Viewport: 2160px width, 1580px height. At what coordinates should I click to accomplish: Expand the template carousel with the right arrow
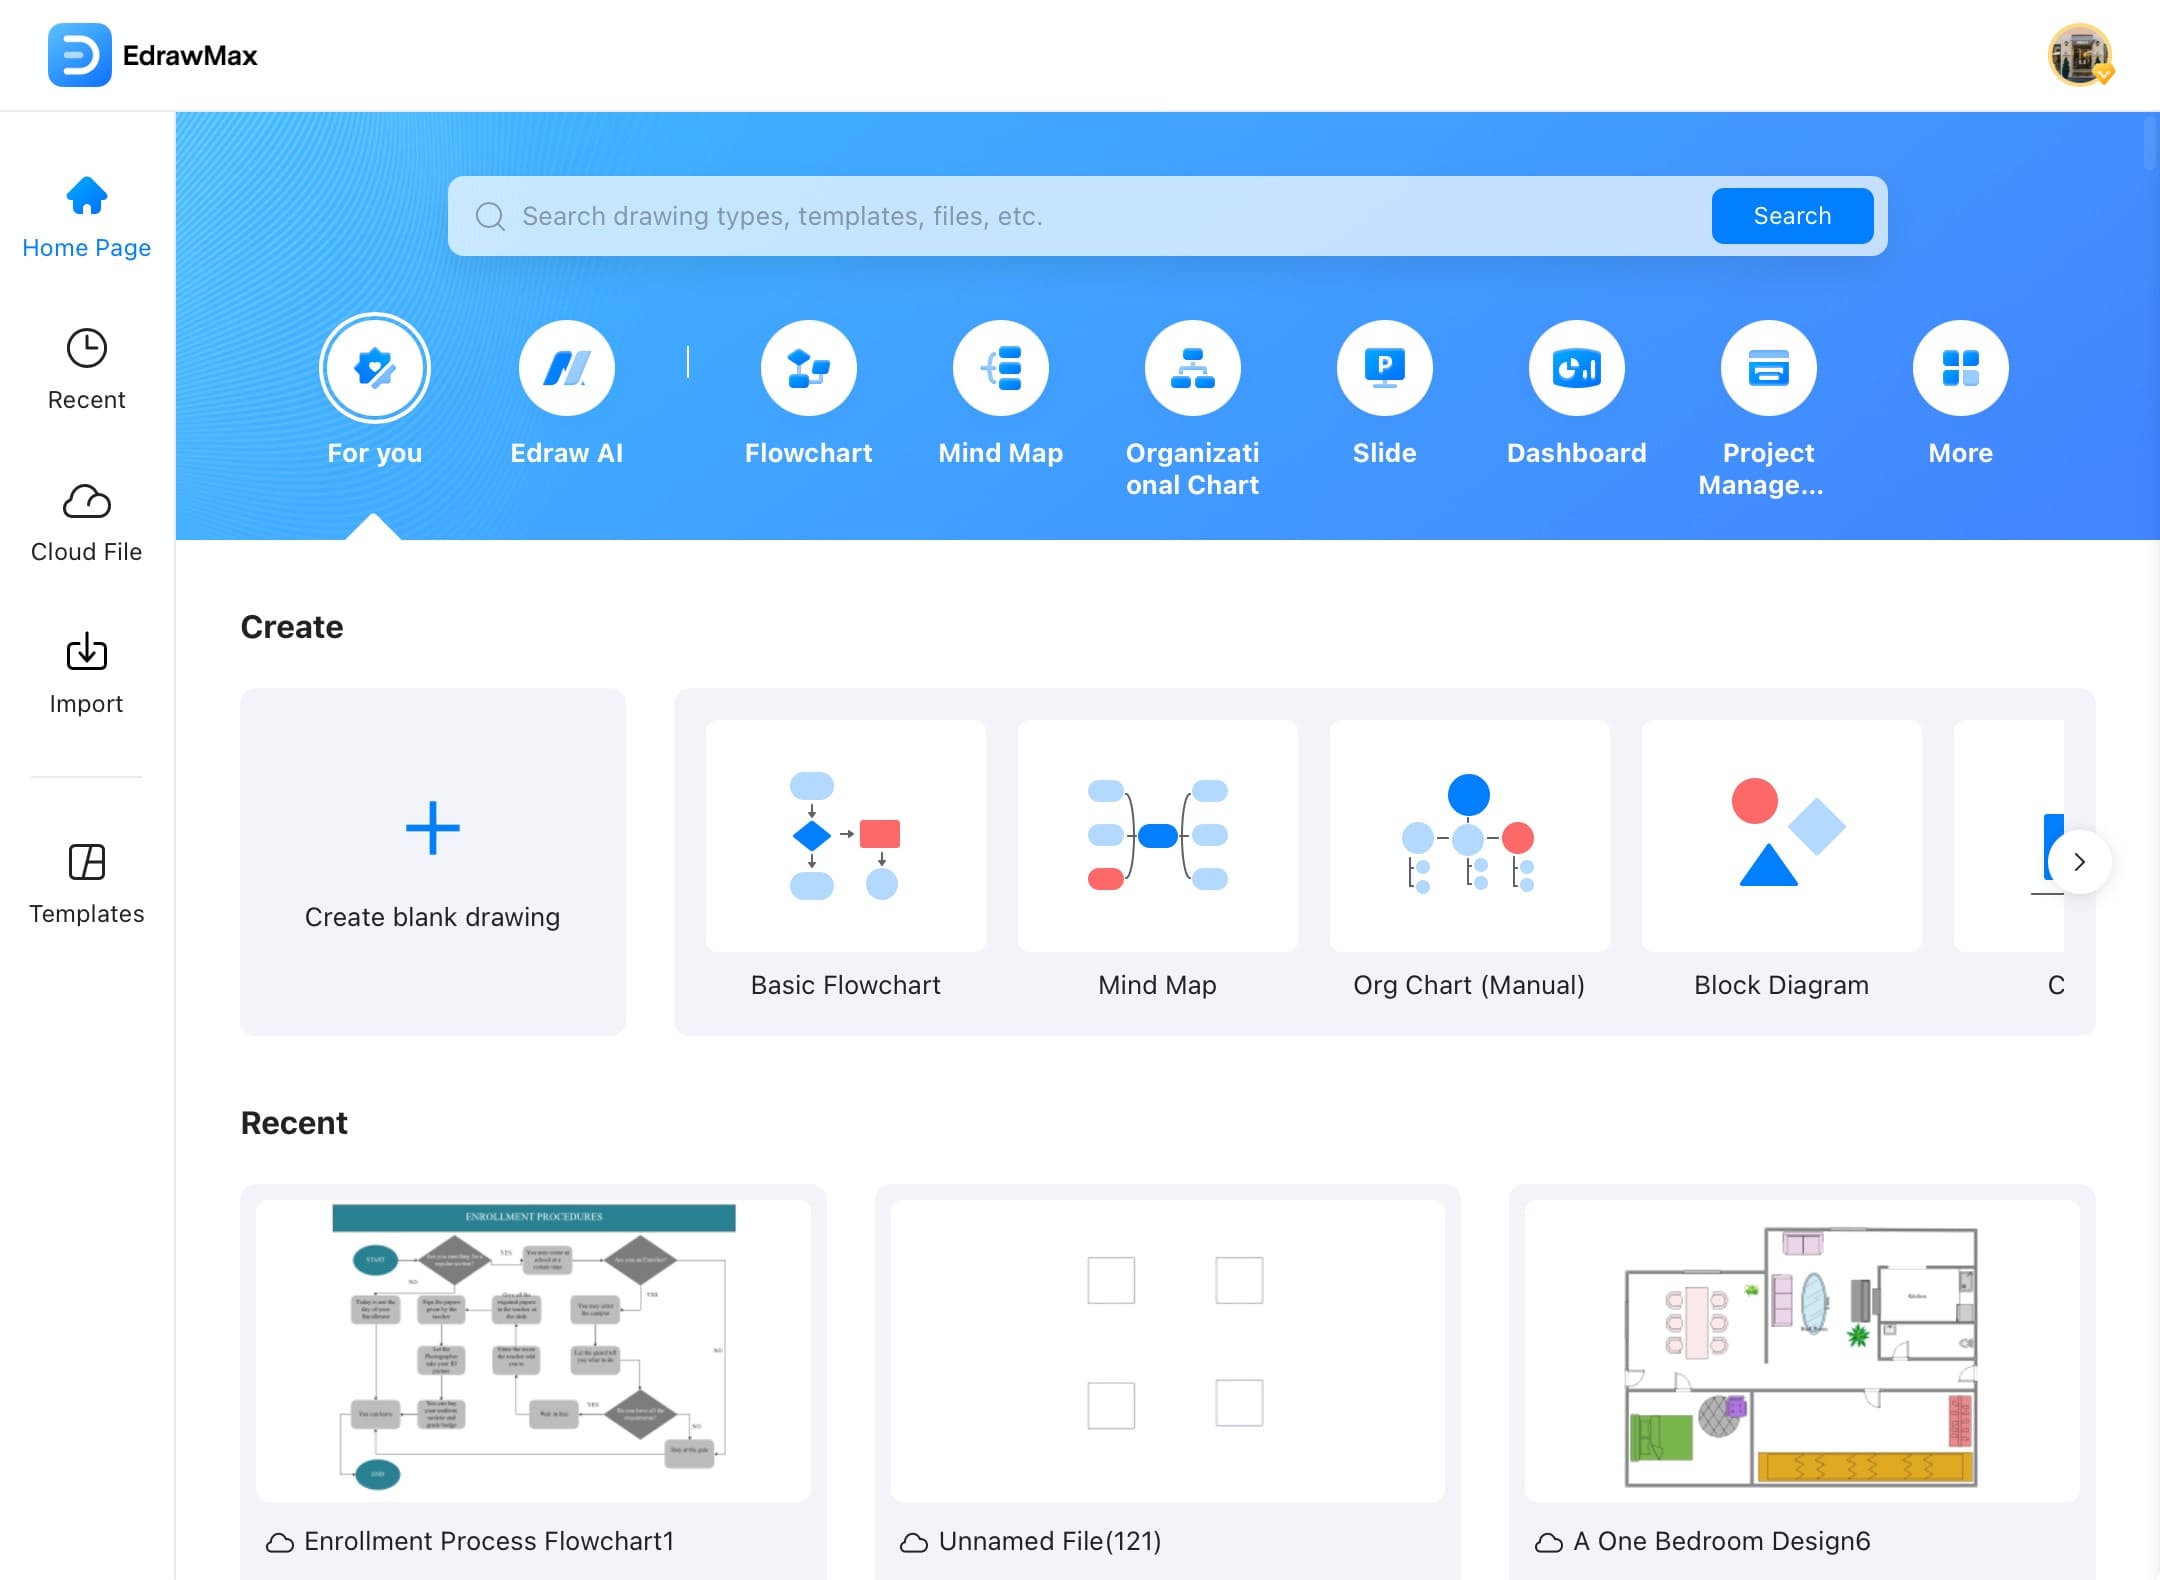click(2081, 861)
